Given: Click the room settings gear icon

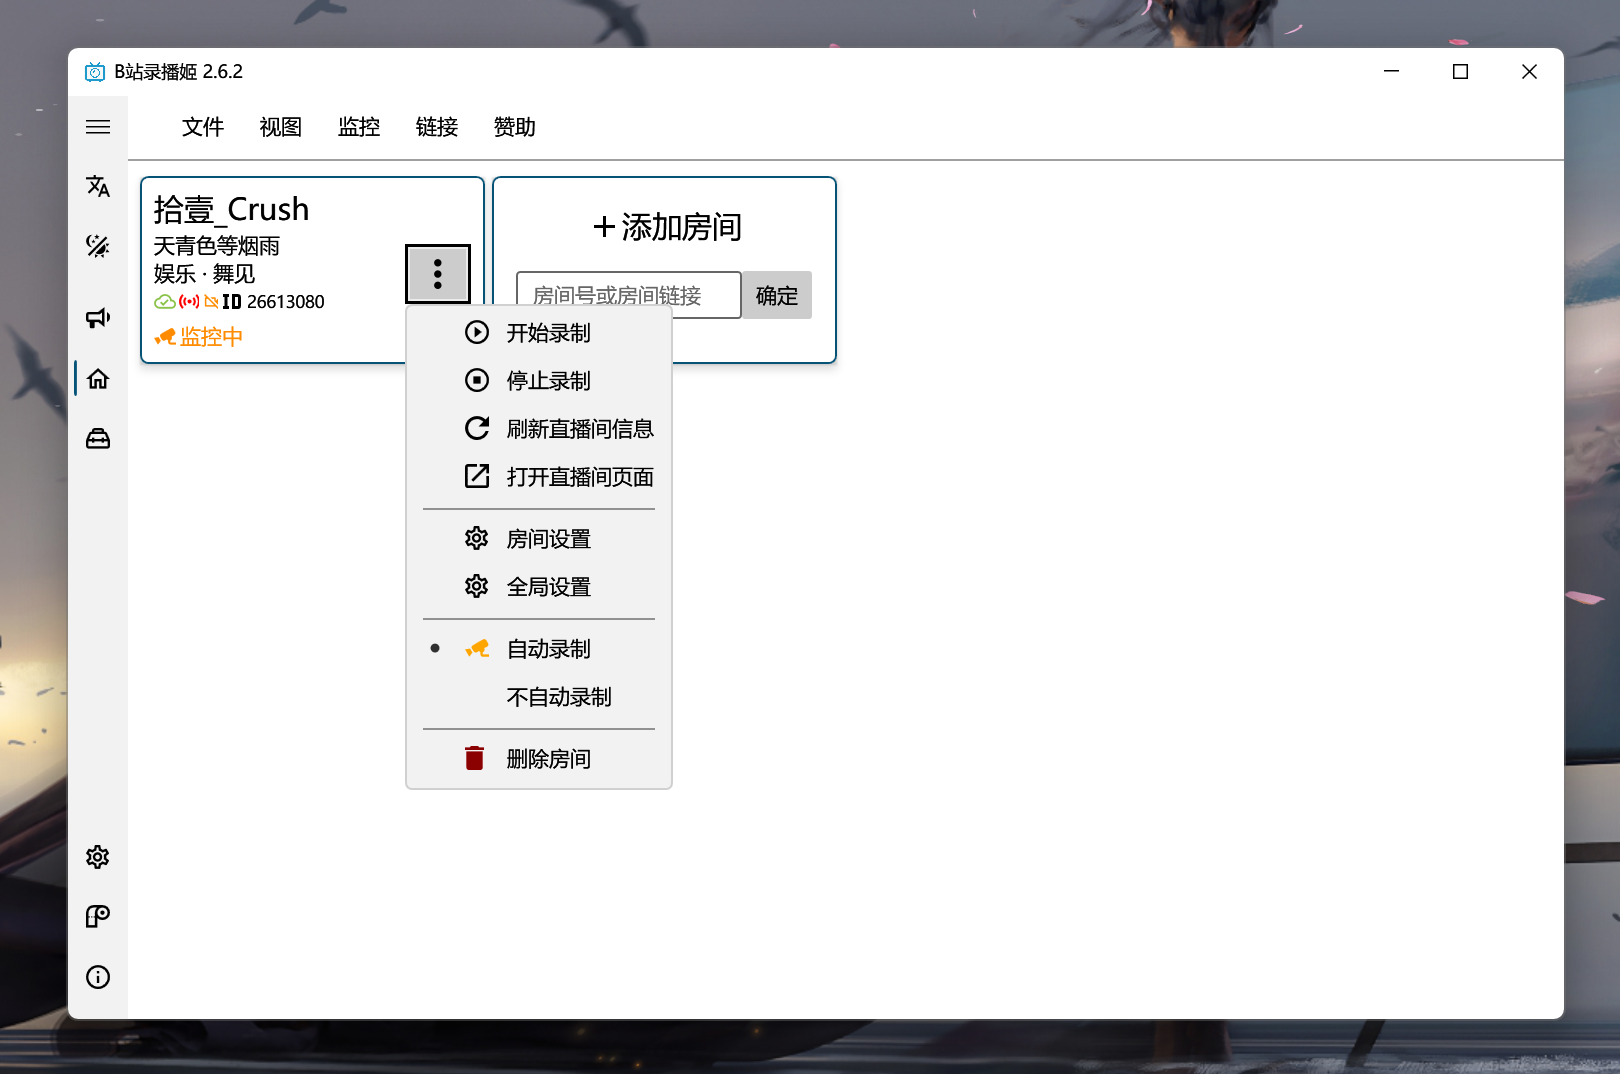Looking at the screenshot, I should click(x=477, y=538).
